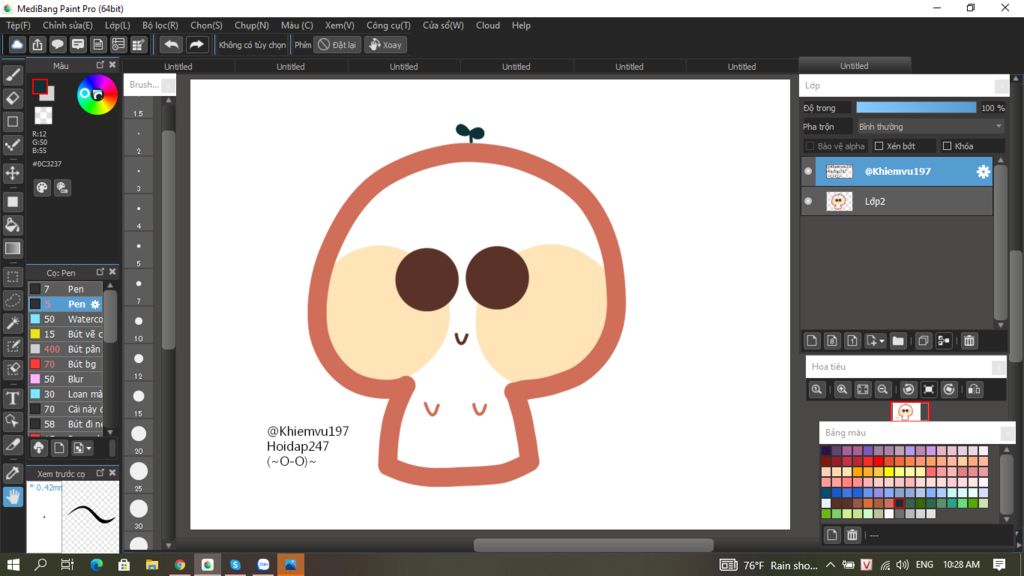The image size is (1024, 576).
Task: Close the Màu color panel
Action: 112,65
